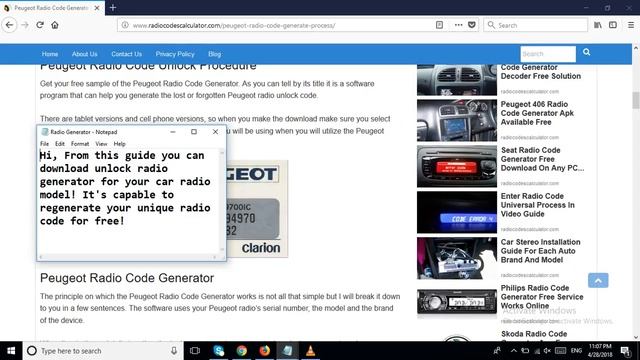Save page to Pocket icon
The image size is (640, 360).
(x=472, y=25)
